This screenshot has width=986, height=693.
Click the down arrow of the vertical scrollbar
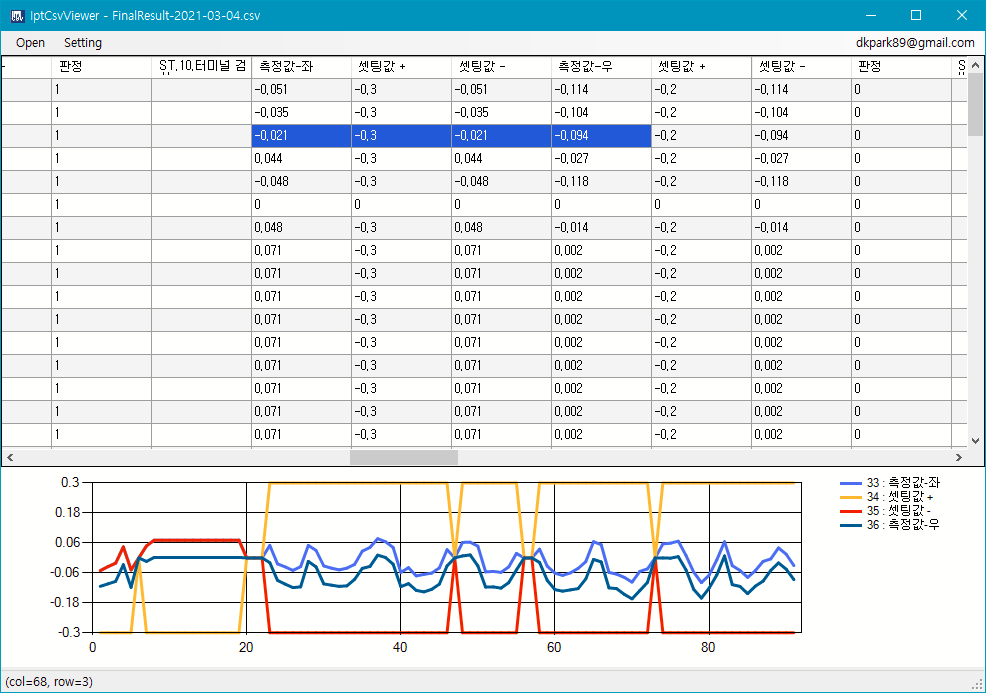pyautogui.click(x=975, y=440)
